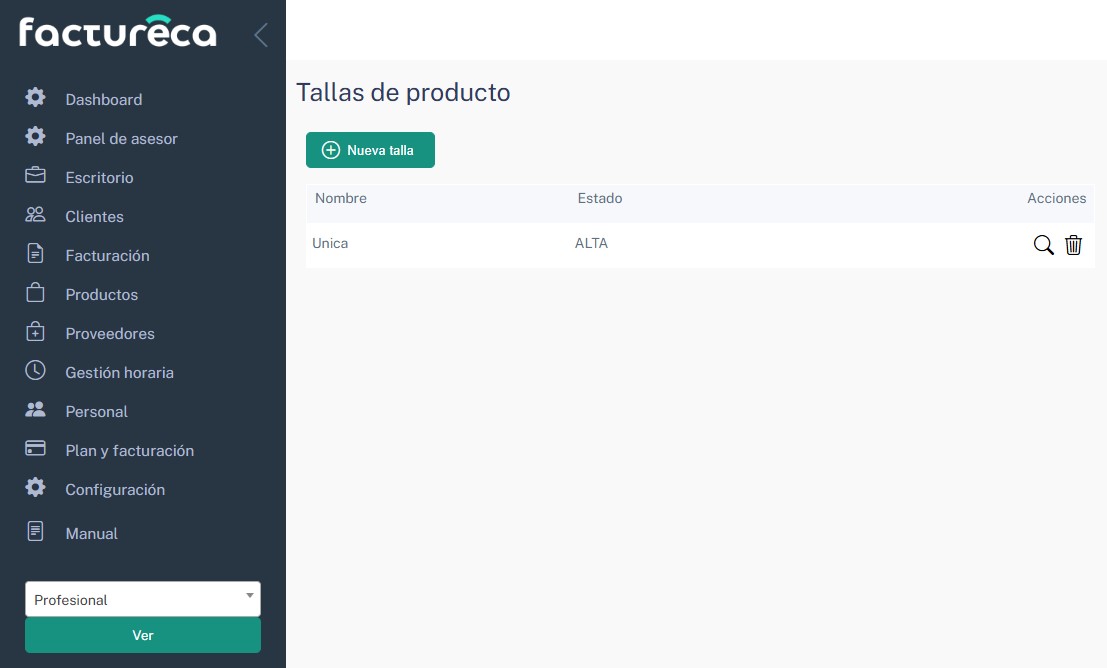The width and height of the screenshot is (1107, 668).
Task: Open the Profesional plan dropdown
Action: [x=142, y=599]
